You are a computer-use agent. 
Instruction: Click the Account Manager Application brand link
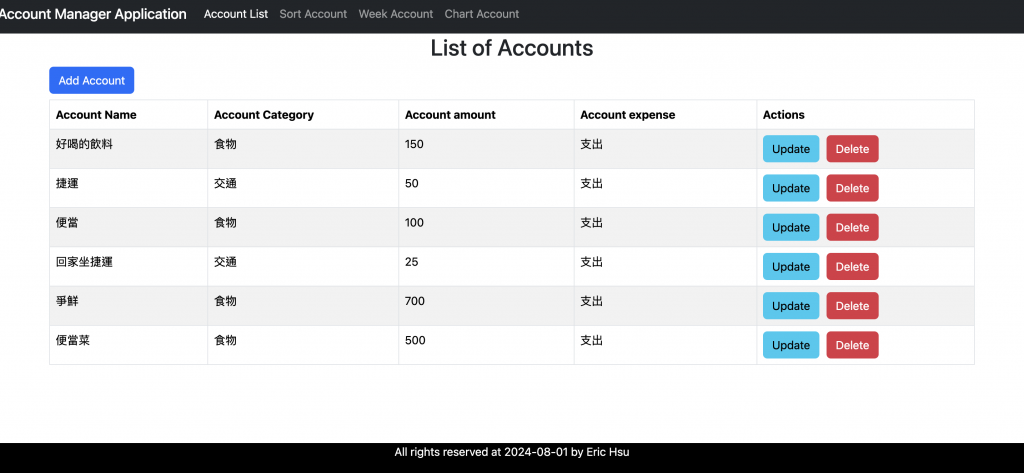point(94,14)
